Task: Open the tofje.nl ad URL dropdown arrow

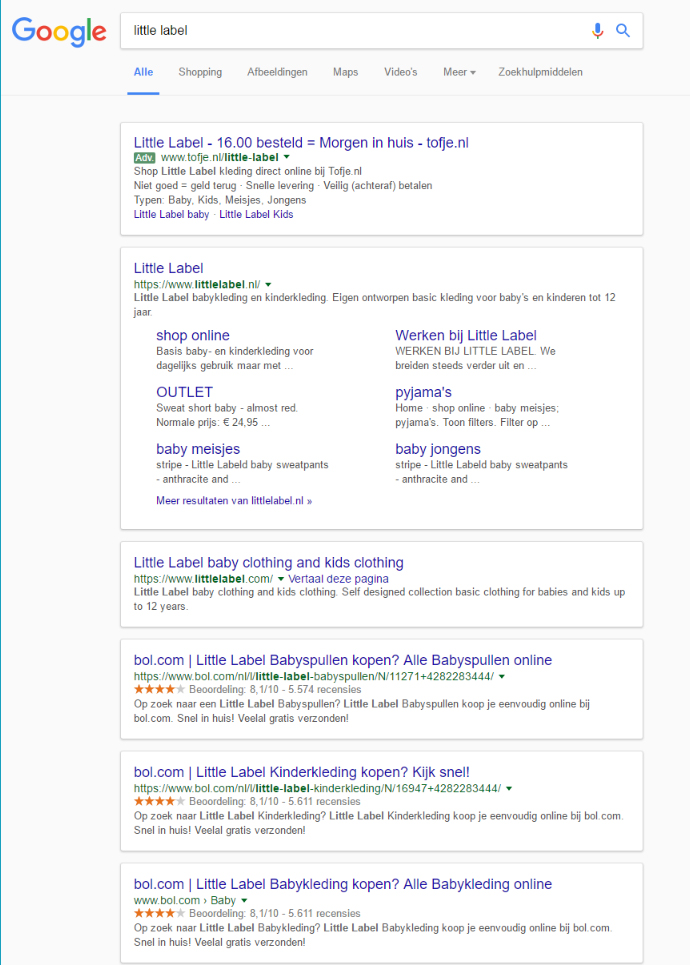Action: [x=287, y=158]
